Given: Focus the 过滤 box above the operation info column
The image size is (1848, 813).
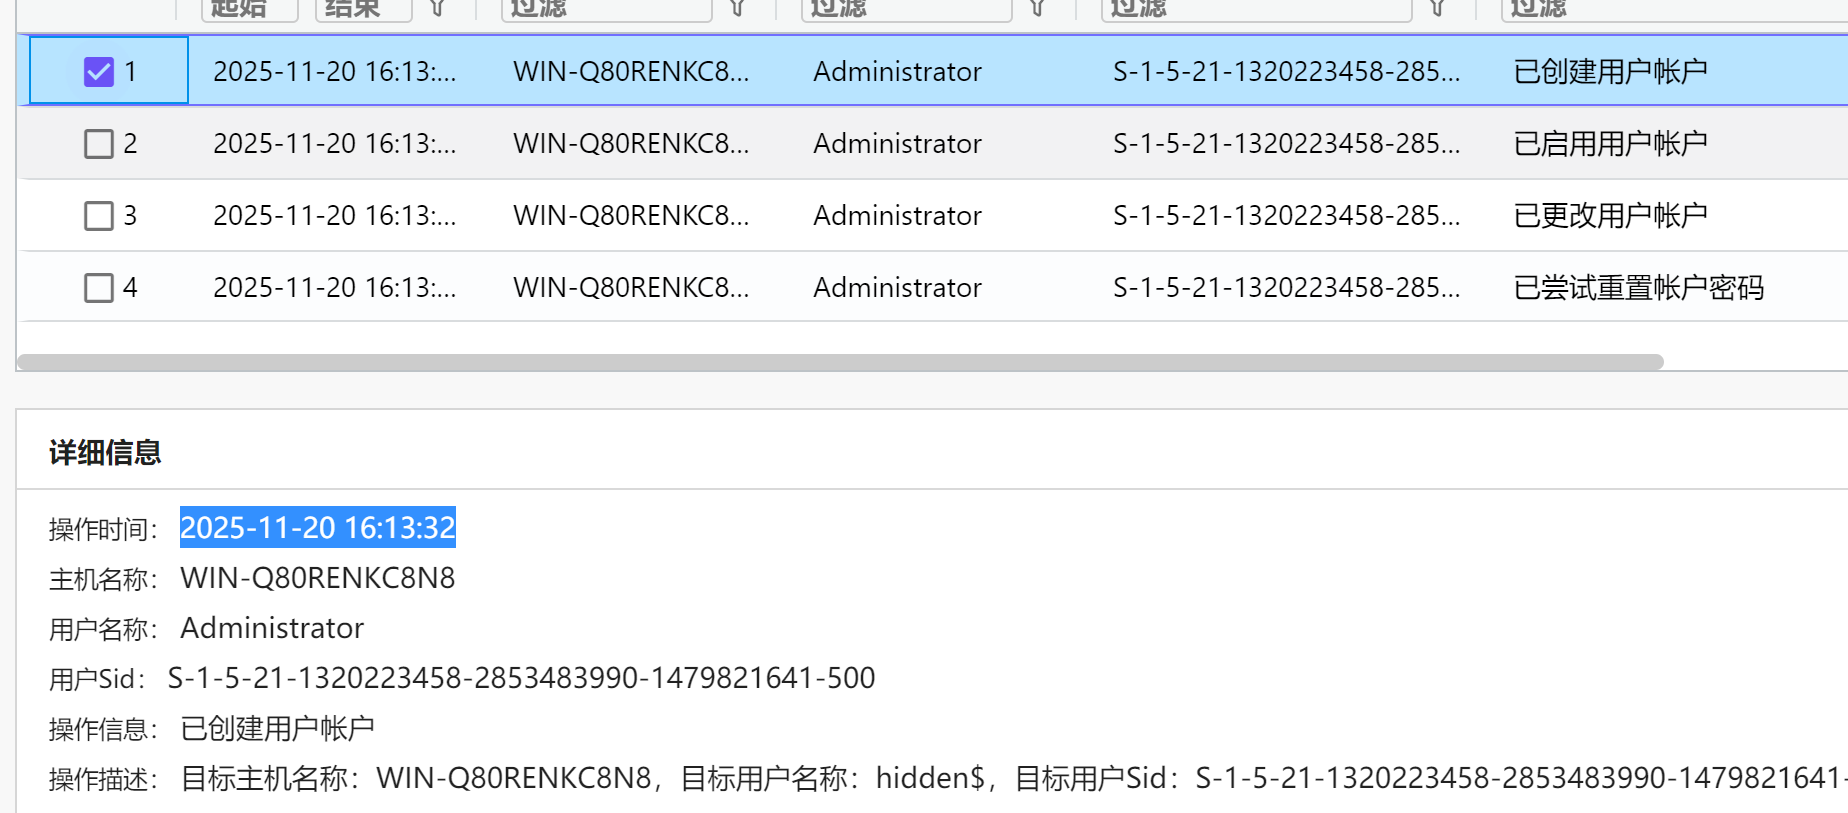Looking at the screenshot, I should tap(1670, 9).
